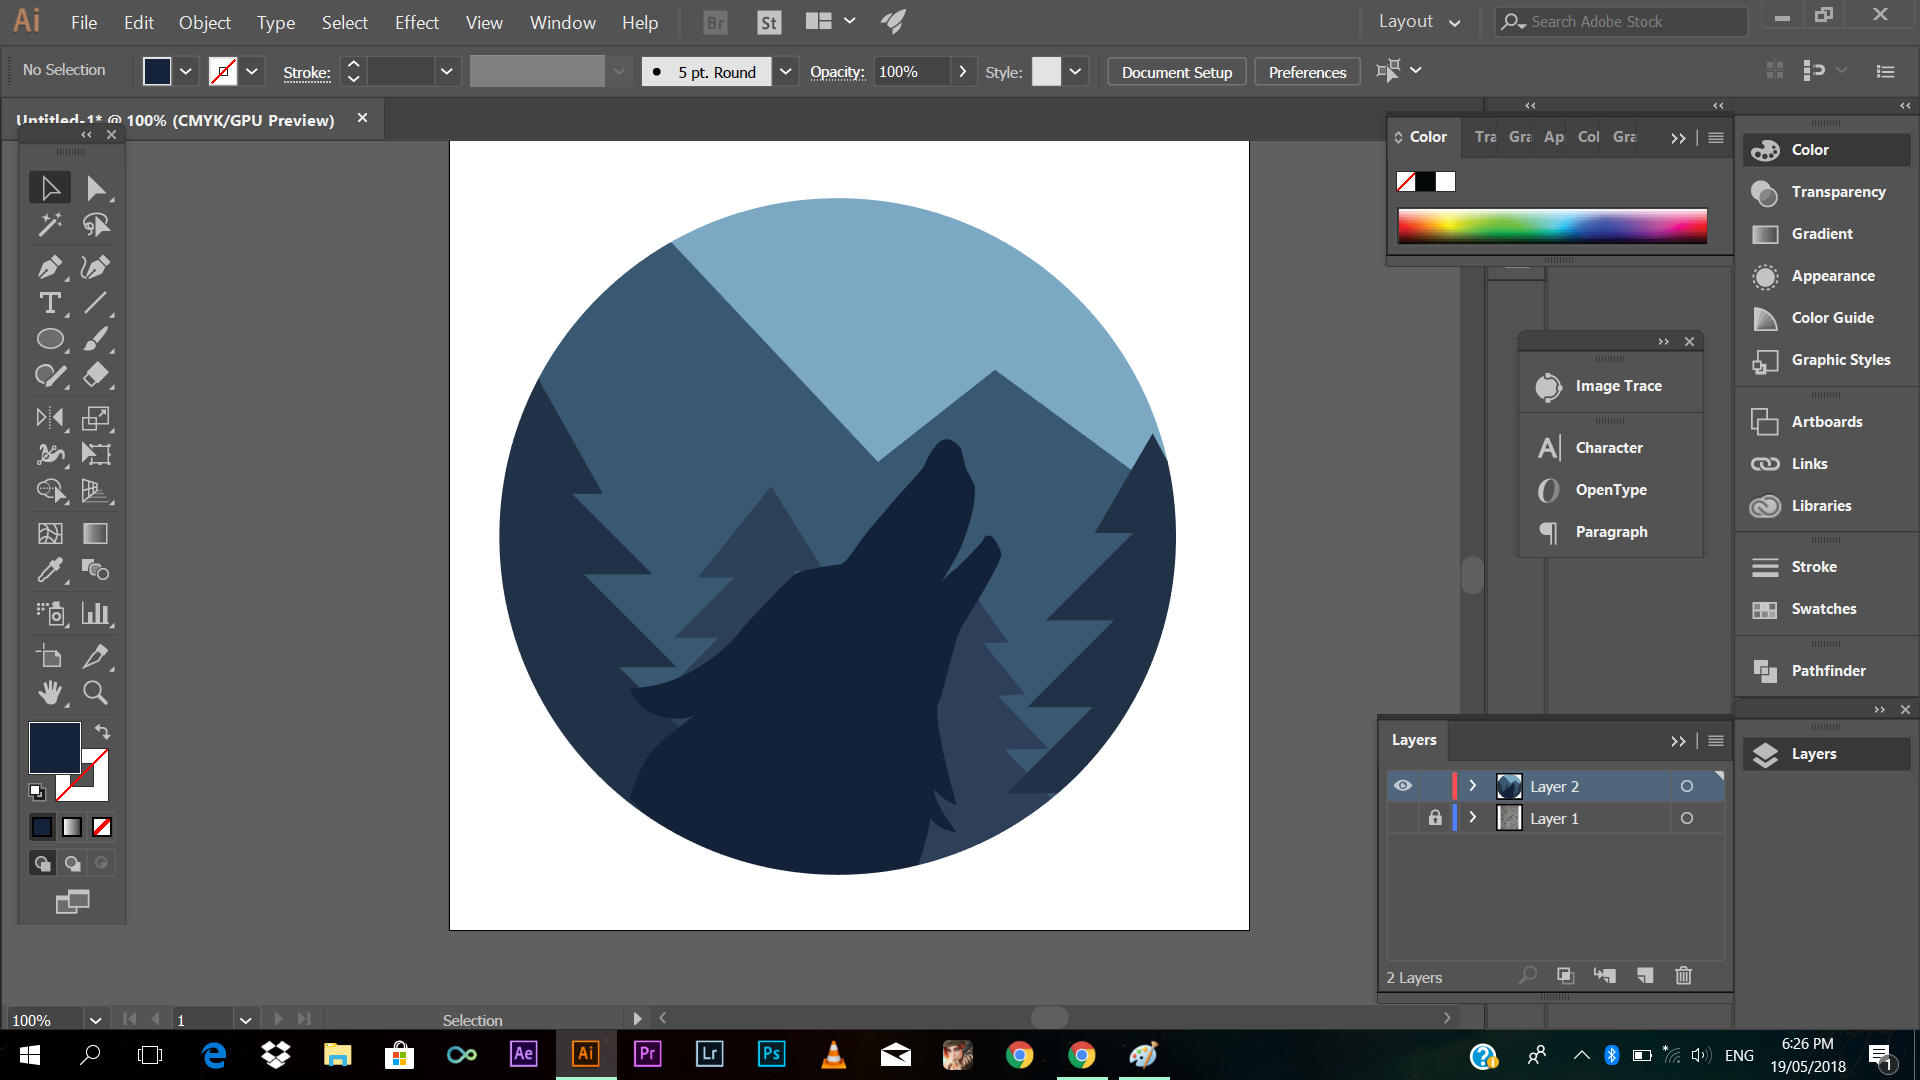Select the Shape Builder tool
Image resolution: width=1920 pixels, height=1080 pixels.
coord(50,490)
